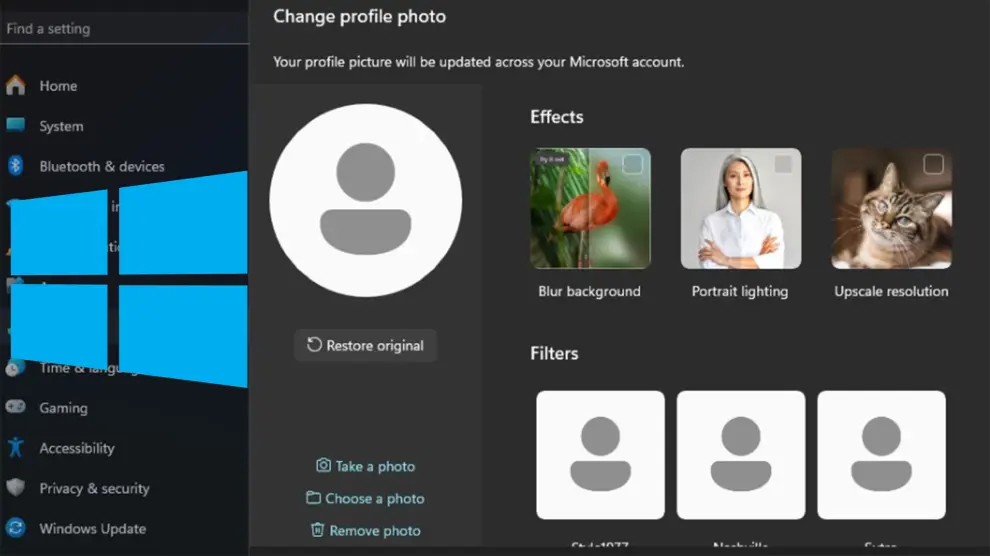Open Bluetooth & devices settings
This screenshot has height=556, width=990.
pyautogui.click(x=101, y=166)
